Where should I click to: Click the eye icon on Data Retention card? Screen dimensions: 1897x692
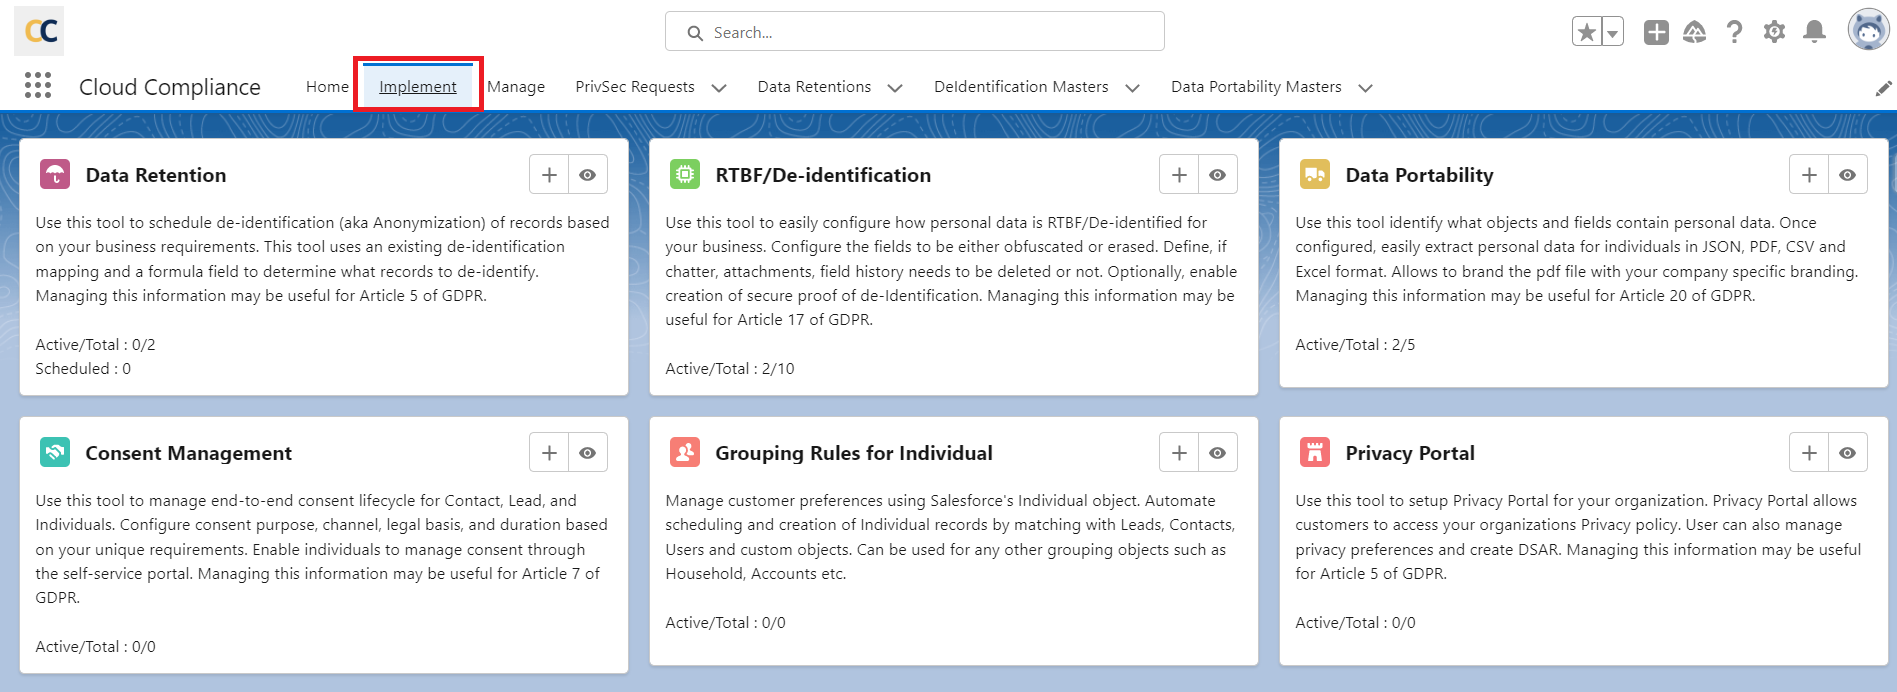(x=588, y=175)
